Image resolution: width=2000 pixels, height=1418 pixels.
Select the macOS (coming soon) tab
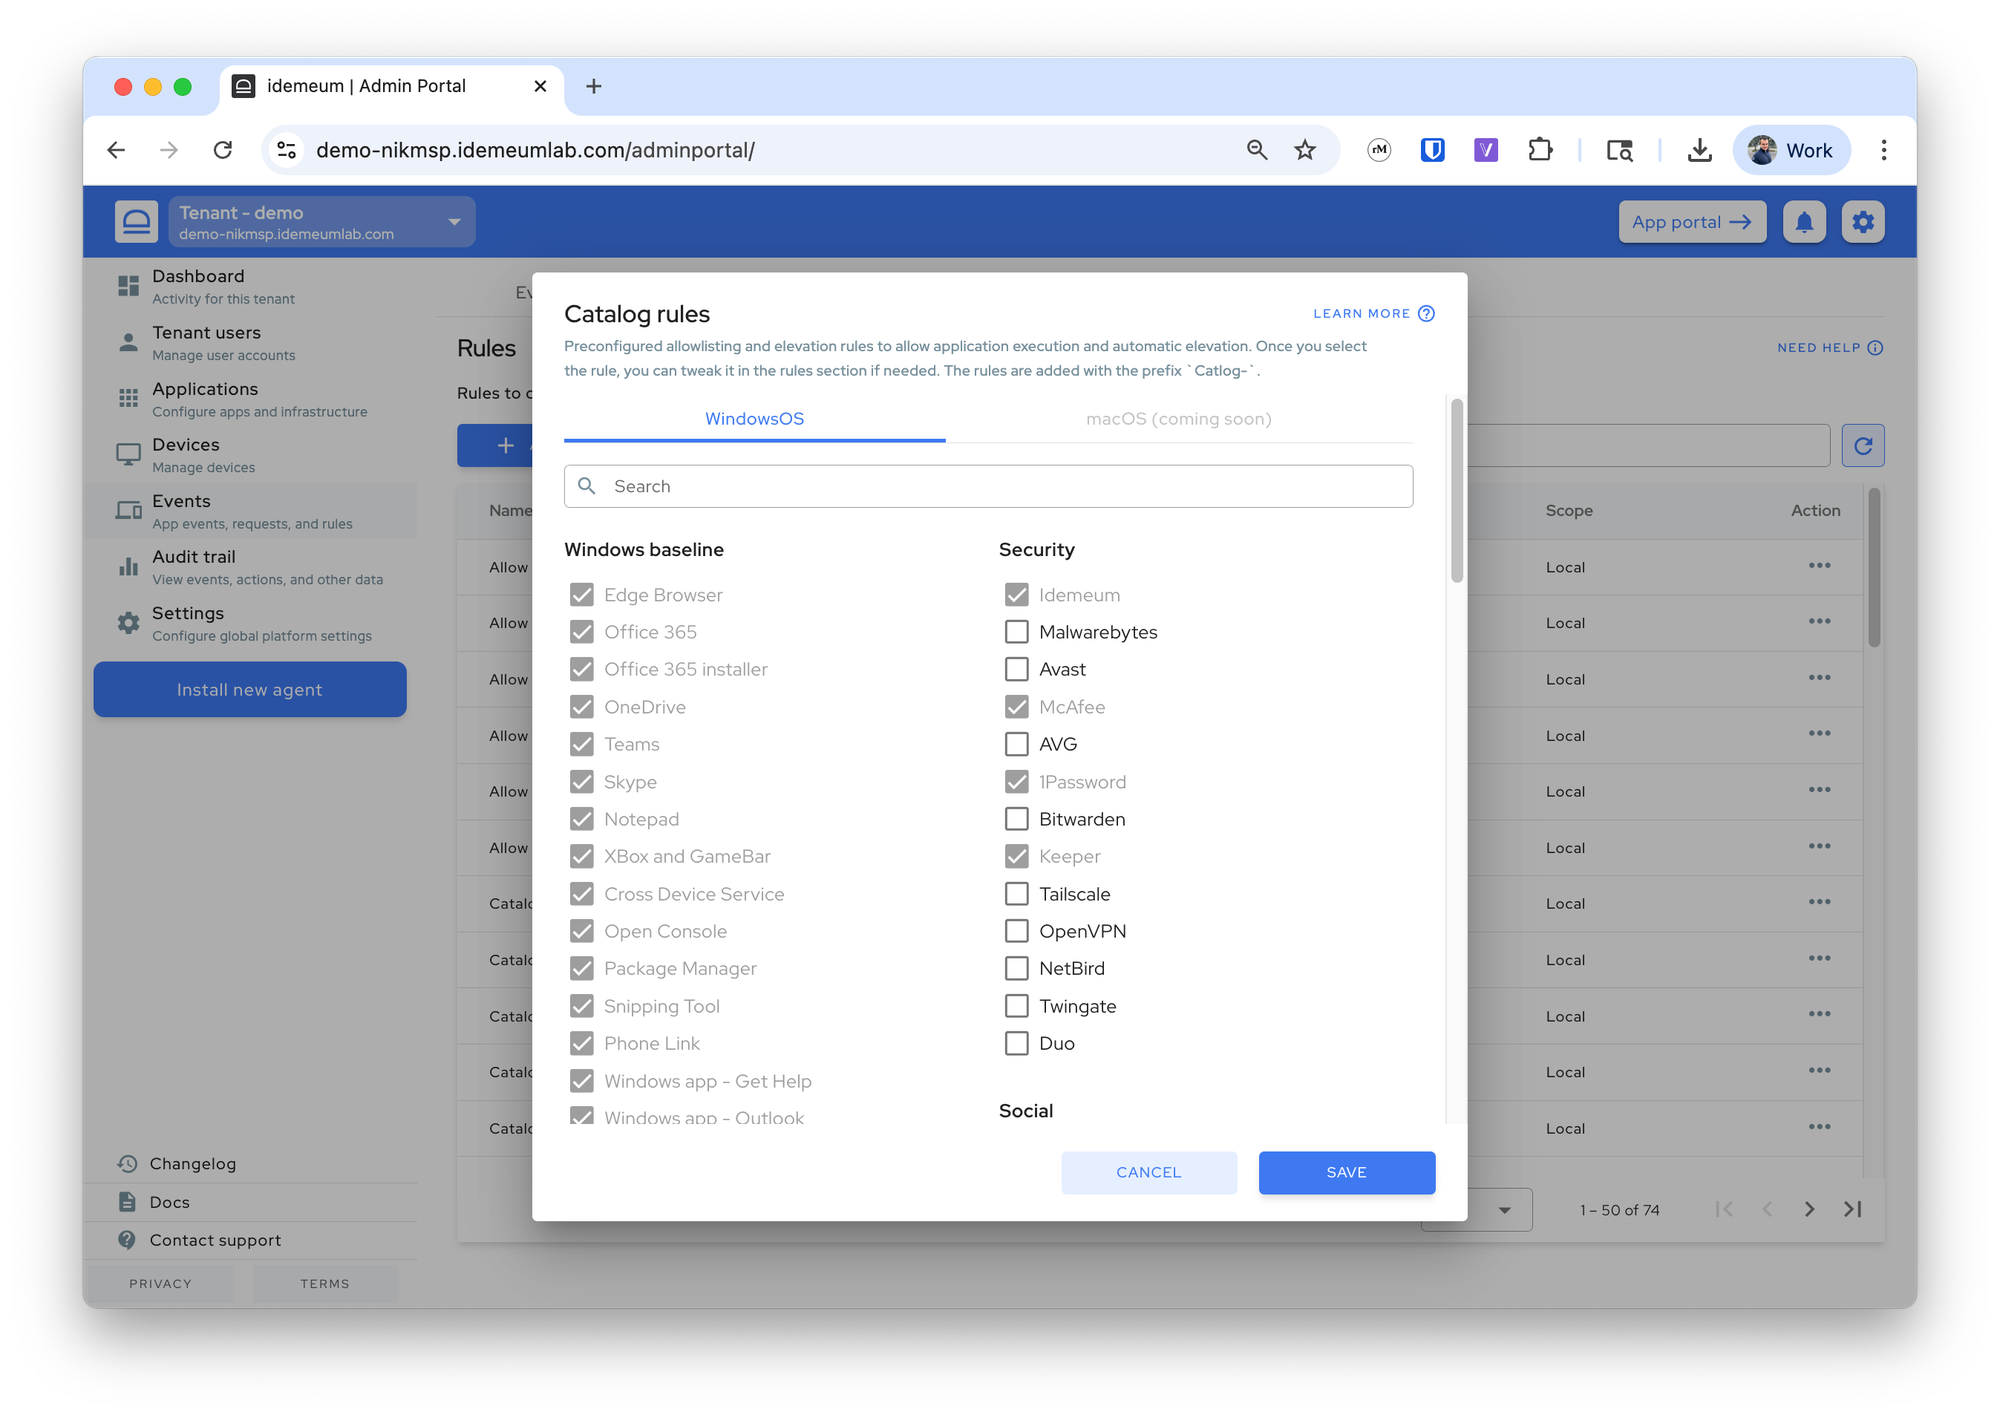click(1178, 419)
